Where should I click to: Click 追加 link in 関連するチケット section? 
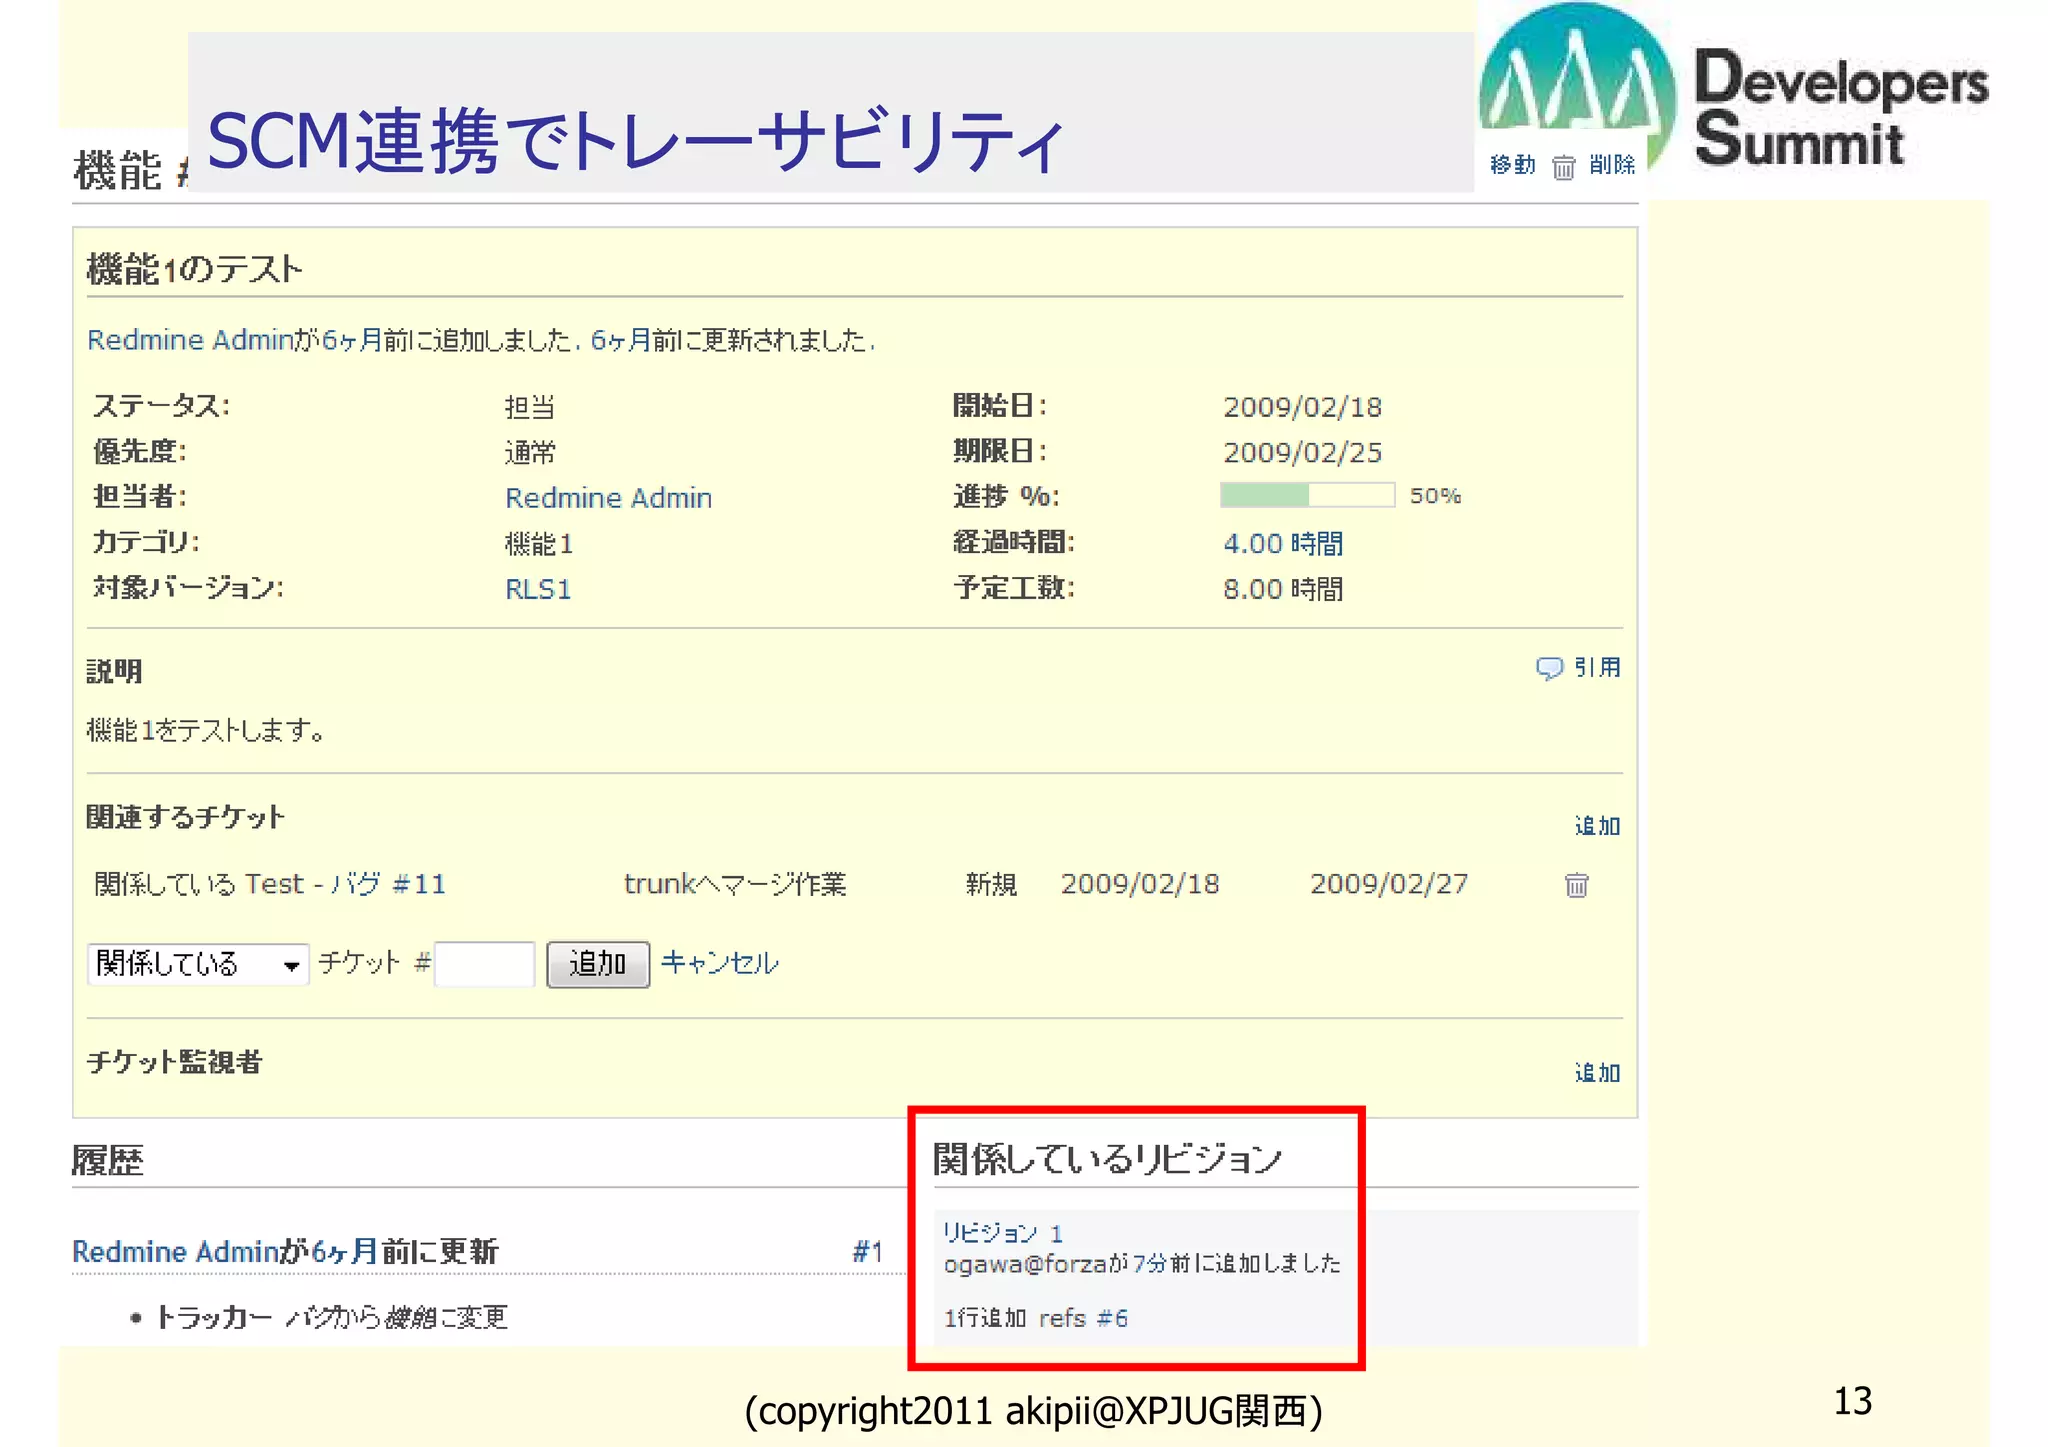1597,826
